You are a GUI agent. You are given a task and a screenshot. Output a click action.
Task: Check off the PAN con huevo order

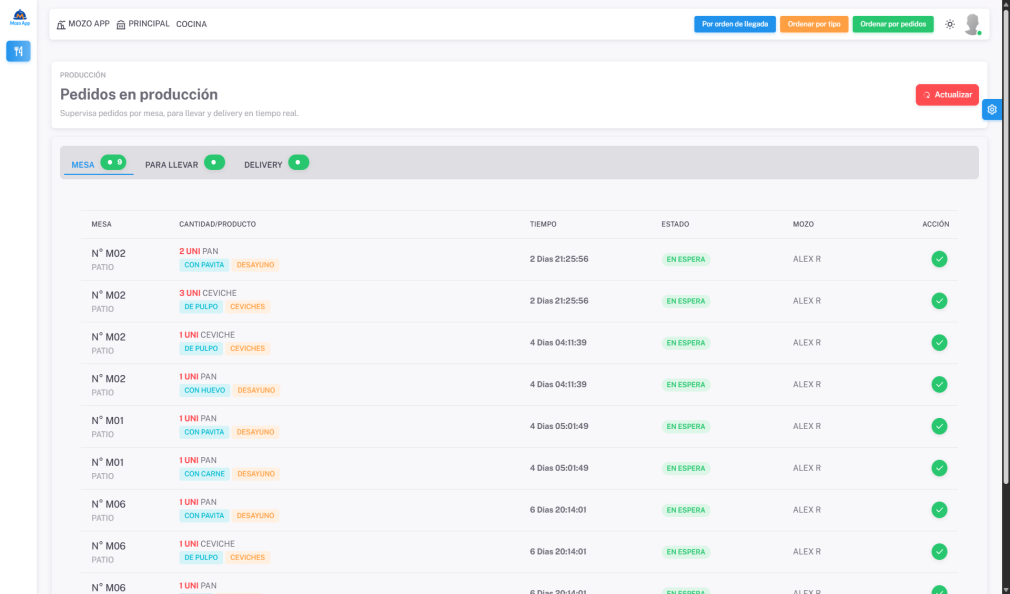939,384
